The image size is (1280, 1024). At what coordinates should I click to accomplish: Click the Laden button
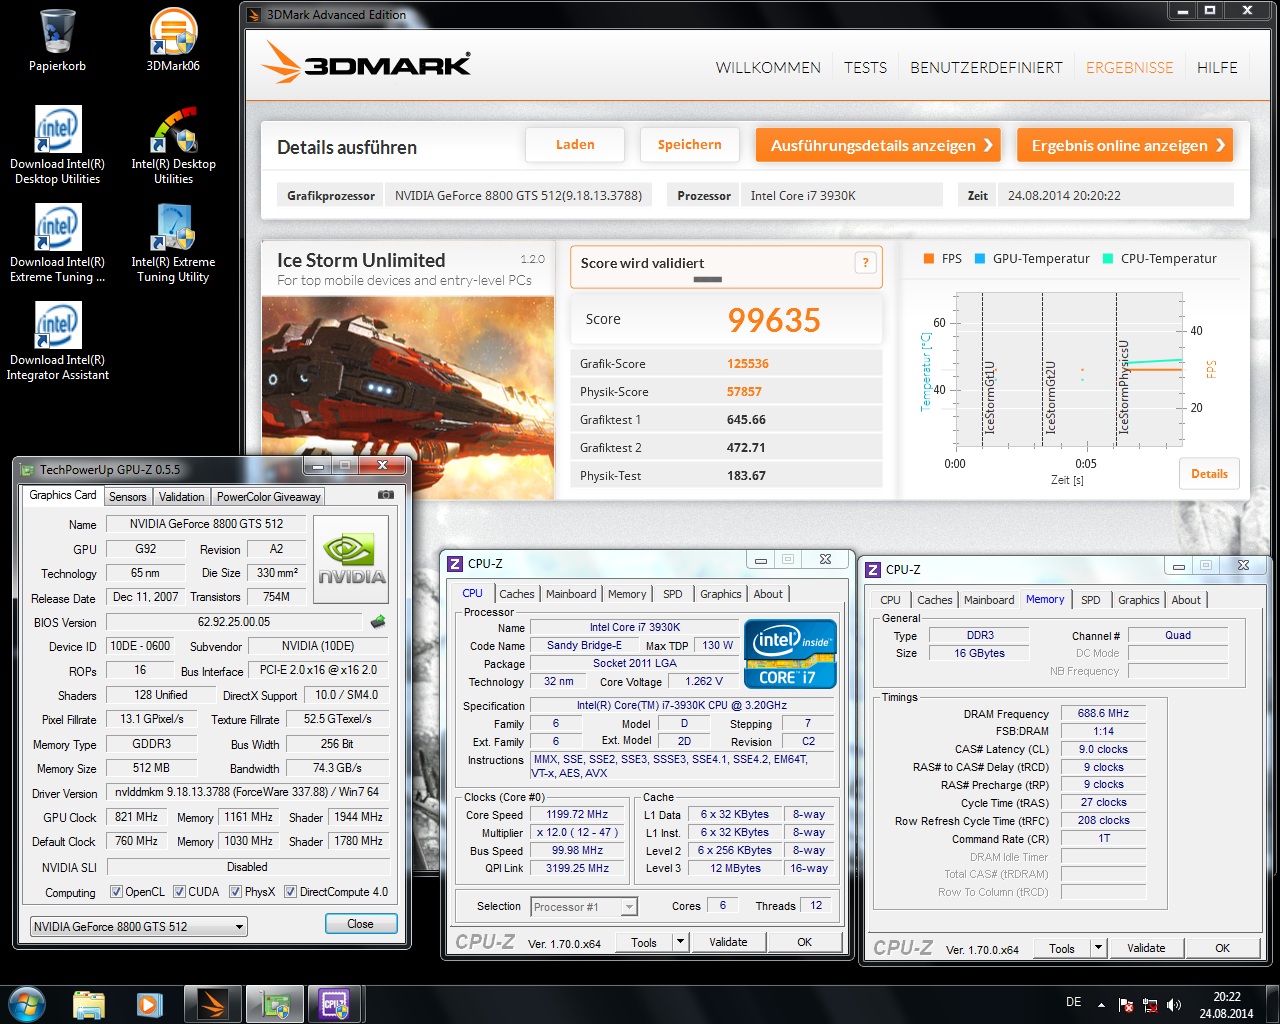click(x=575, y=145)
